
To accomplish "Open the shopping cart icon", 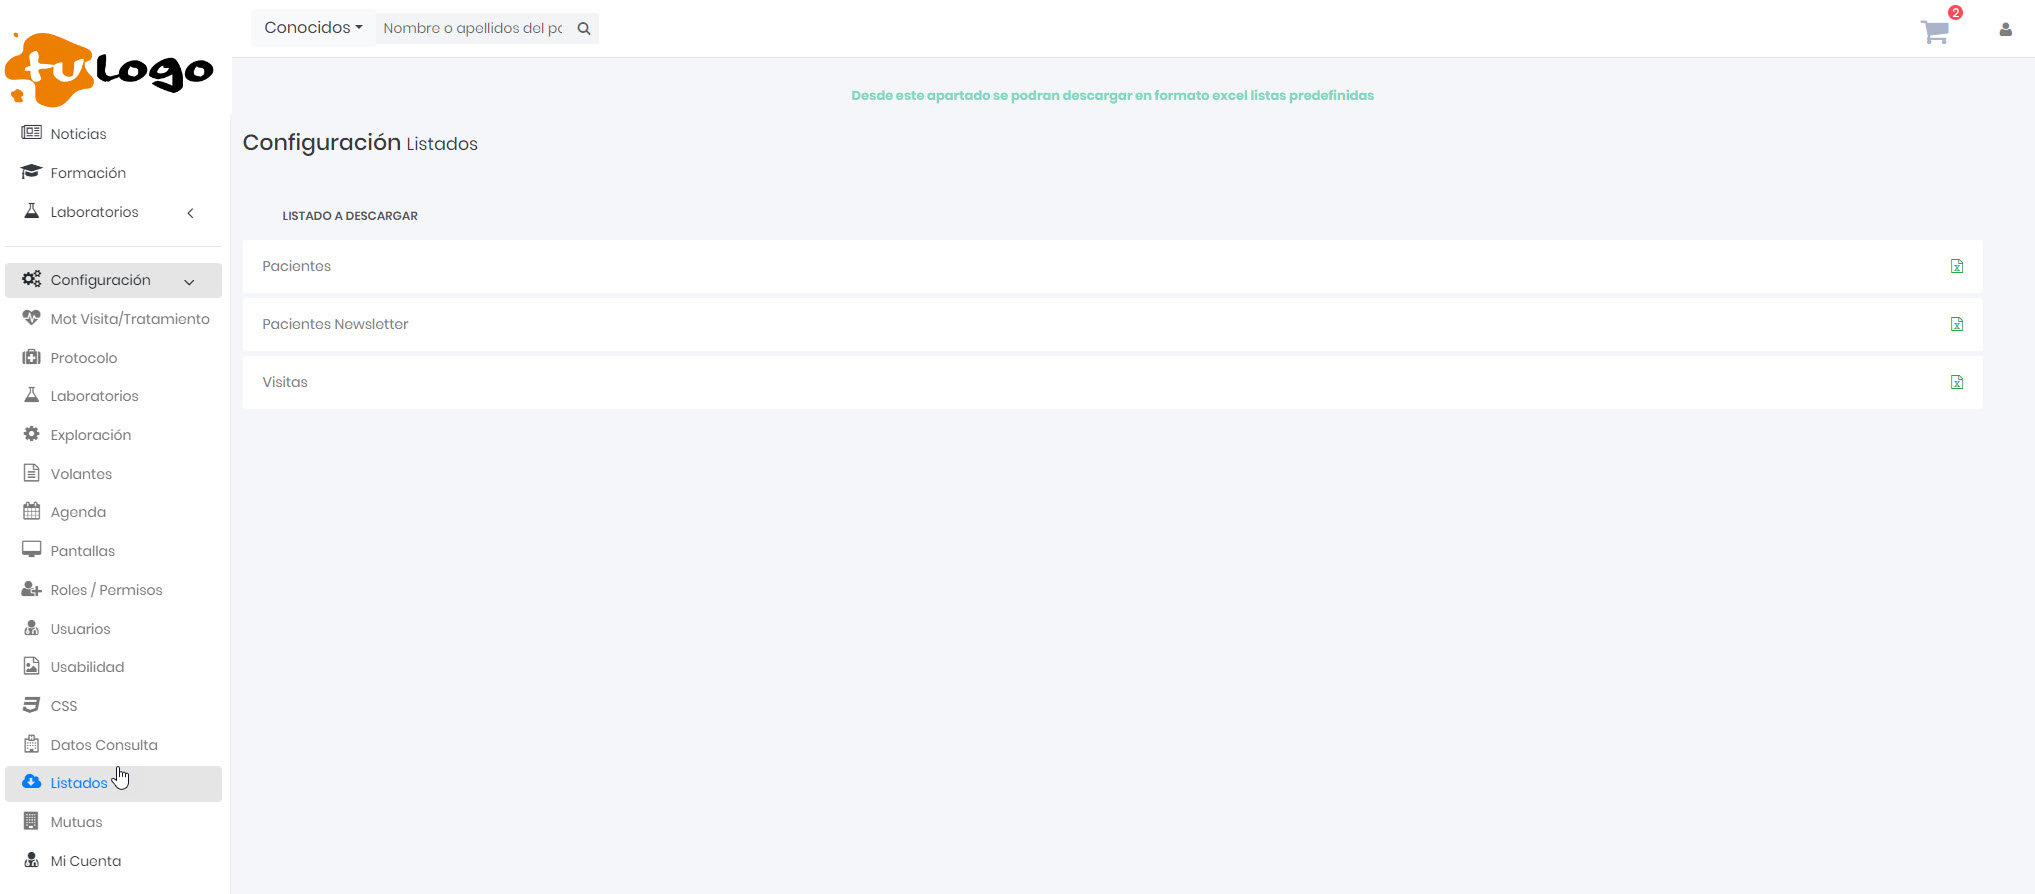I will [x=1935, y=32].
